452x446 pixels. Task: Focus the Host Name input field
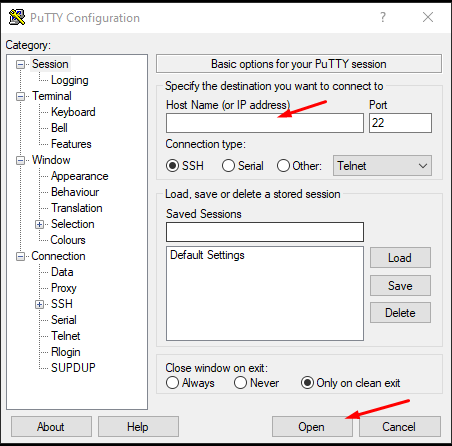[x=265, y=123]
